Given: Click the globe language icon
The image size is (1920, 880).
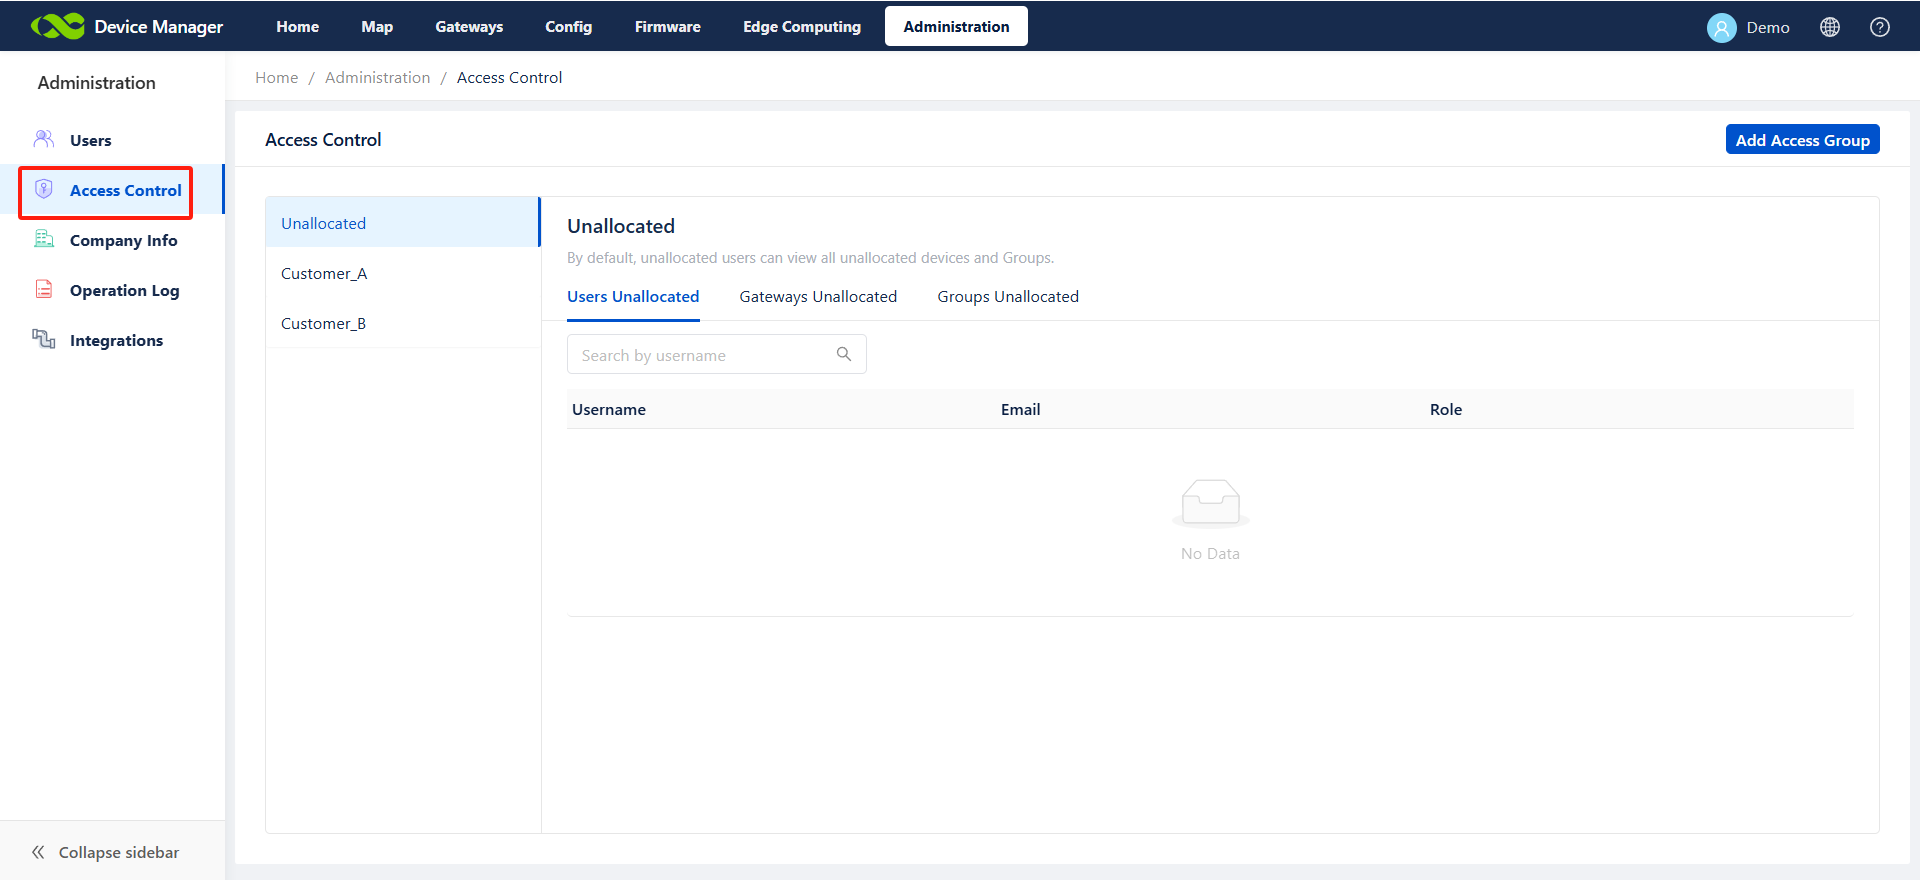Looking at the screenshot, I should pos(1829,27).
